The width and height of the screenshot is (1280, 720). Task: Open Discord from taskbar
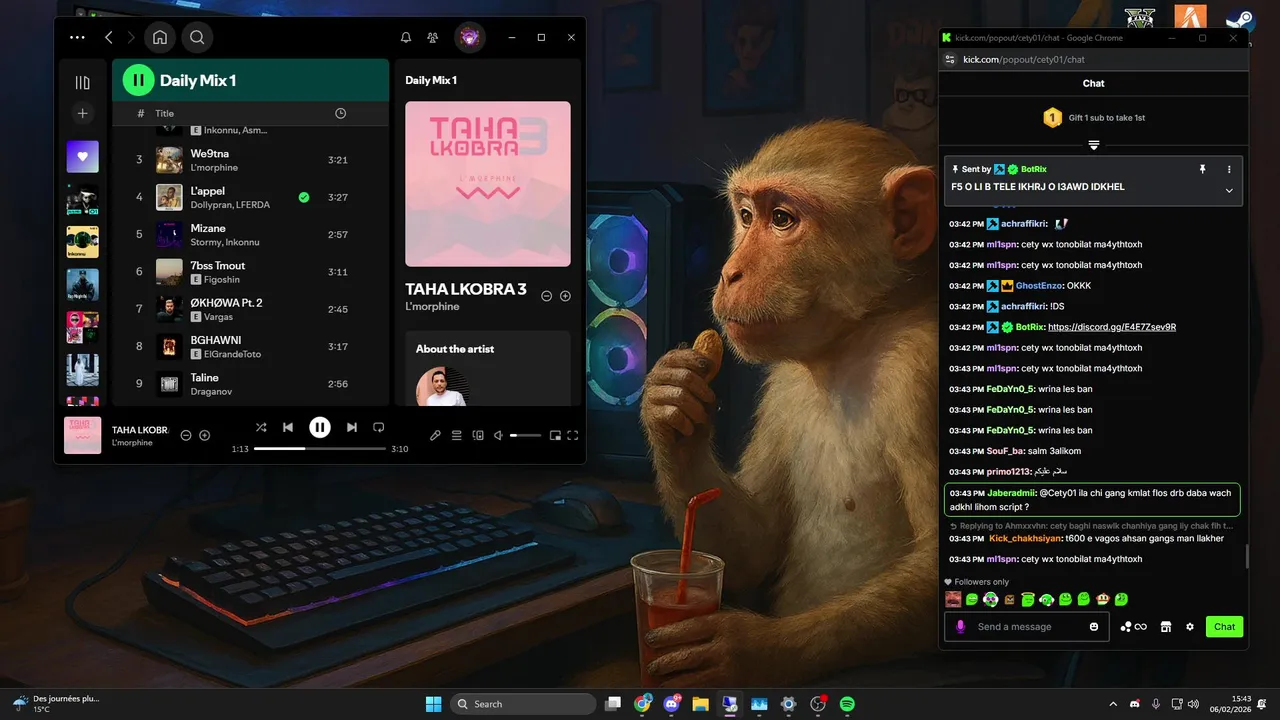671,704
